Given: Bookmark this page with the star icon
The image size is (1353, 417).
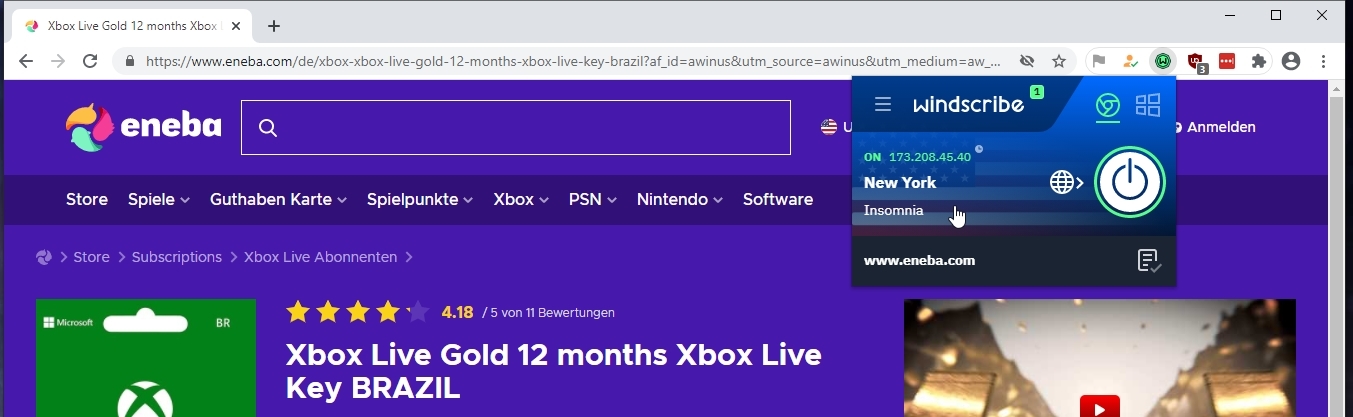Looking at the screenshot, I should click(x=1058, y=61).
